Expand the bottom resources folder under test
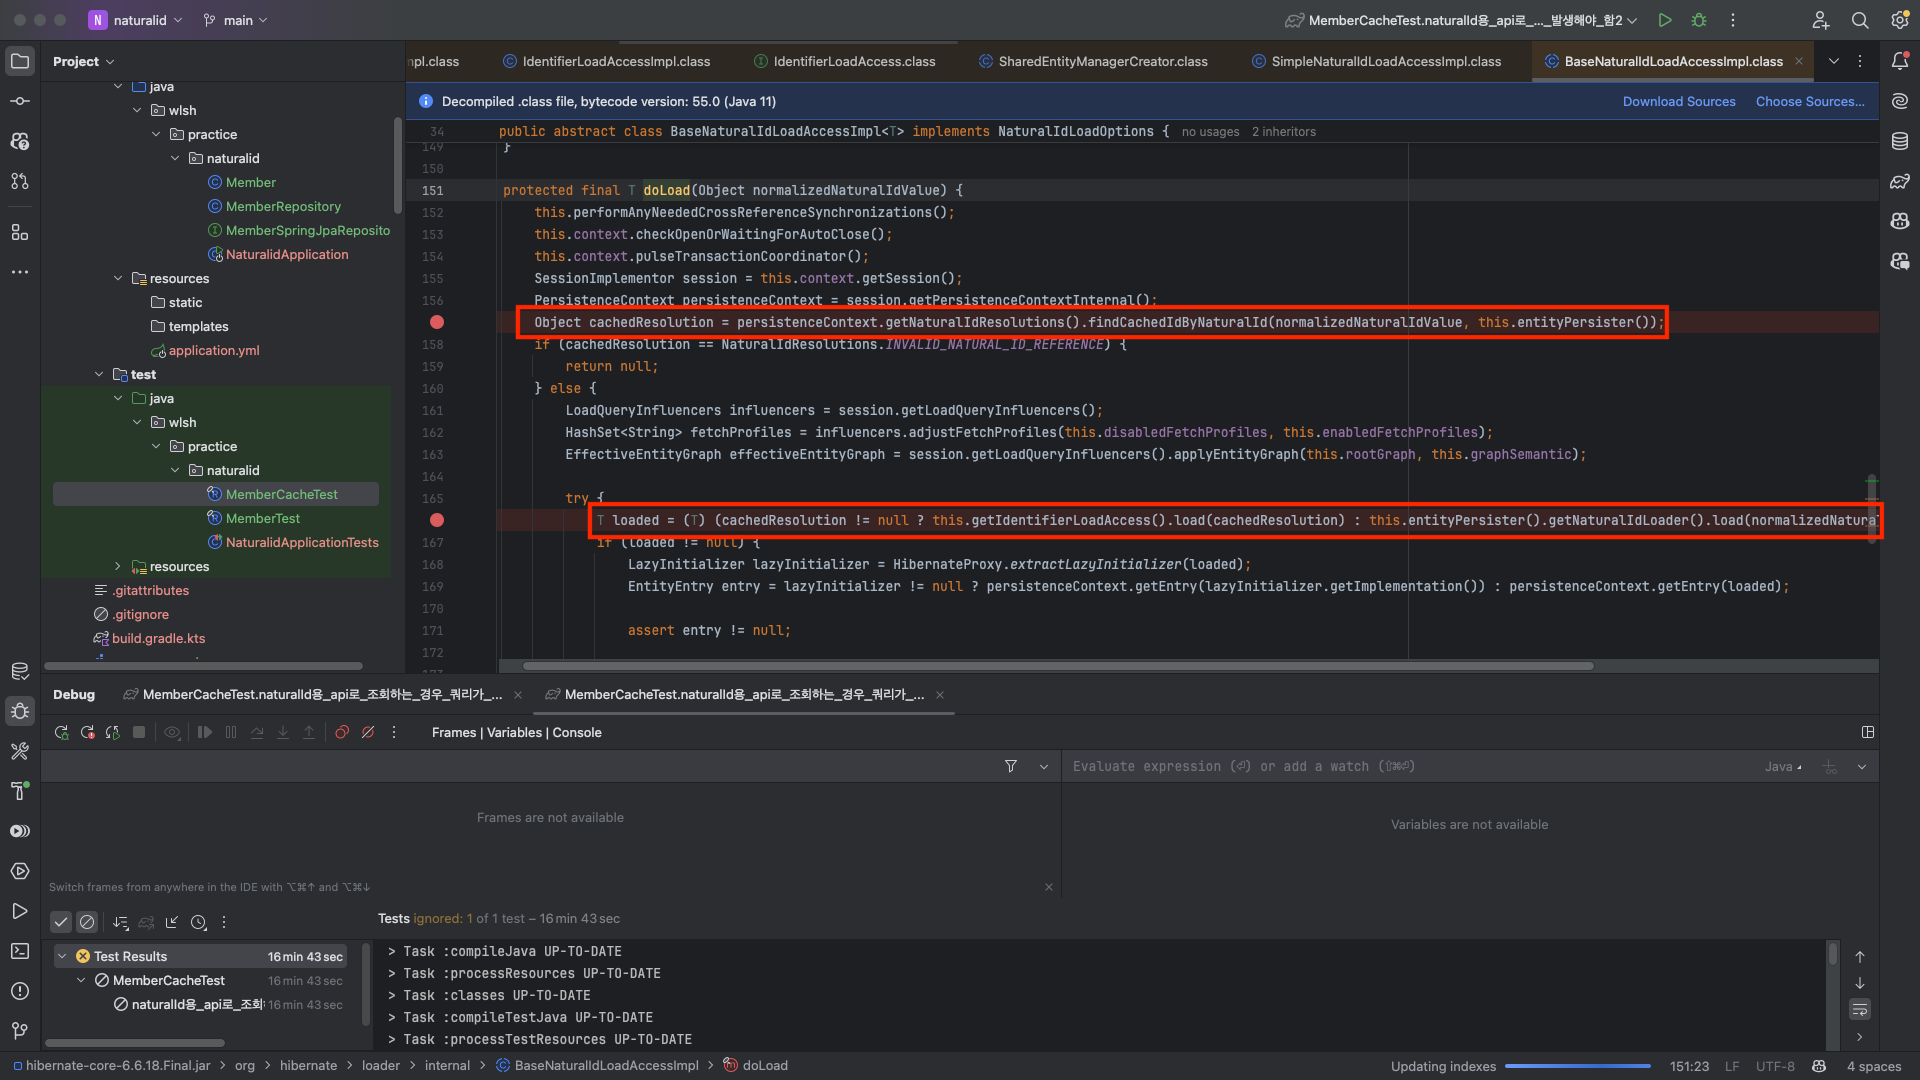This screenshot has height=1080, width=1920. (x=118, y=566)
